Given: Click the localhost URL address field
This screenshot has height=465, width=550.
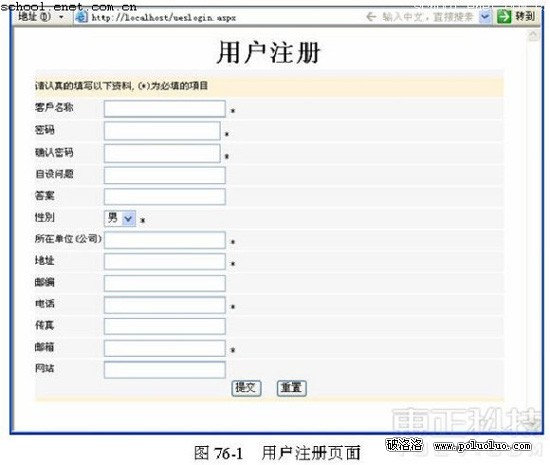Looking at the screenshot, I should click(x=224, y=17).
